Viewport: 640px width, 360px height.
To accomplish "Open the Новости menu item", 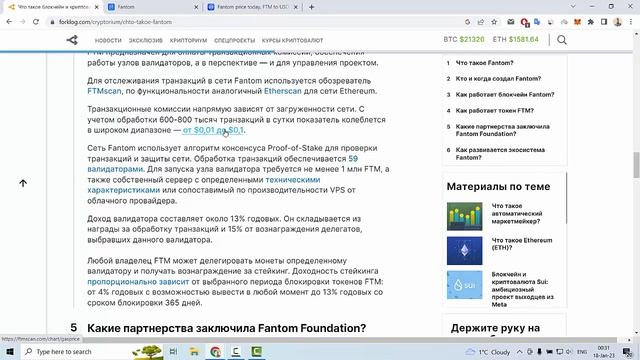I will coord(108,40).
